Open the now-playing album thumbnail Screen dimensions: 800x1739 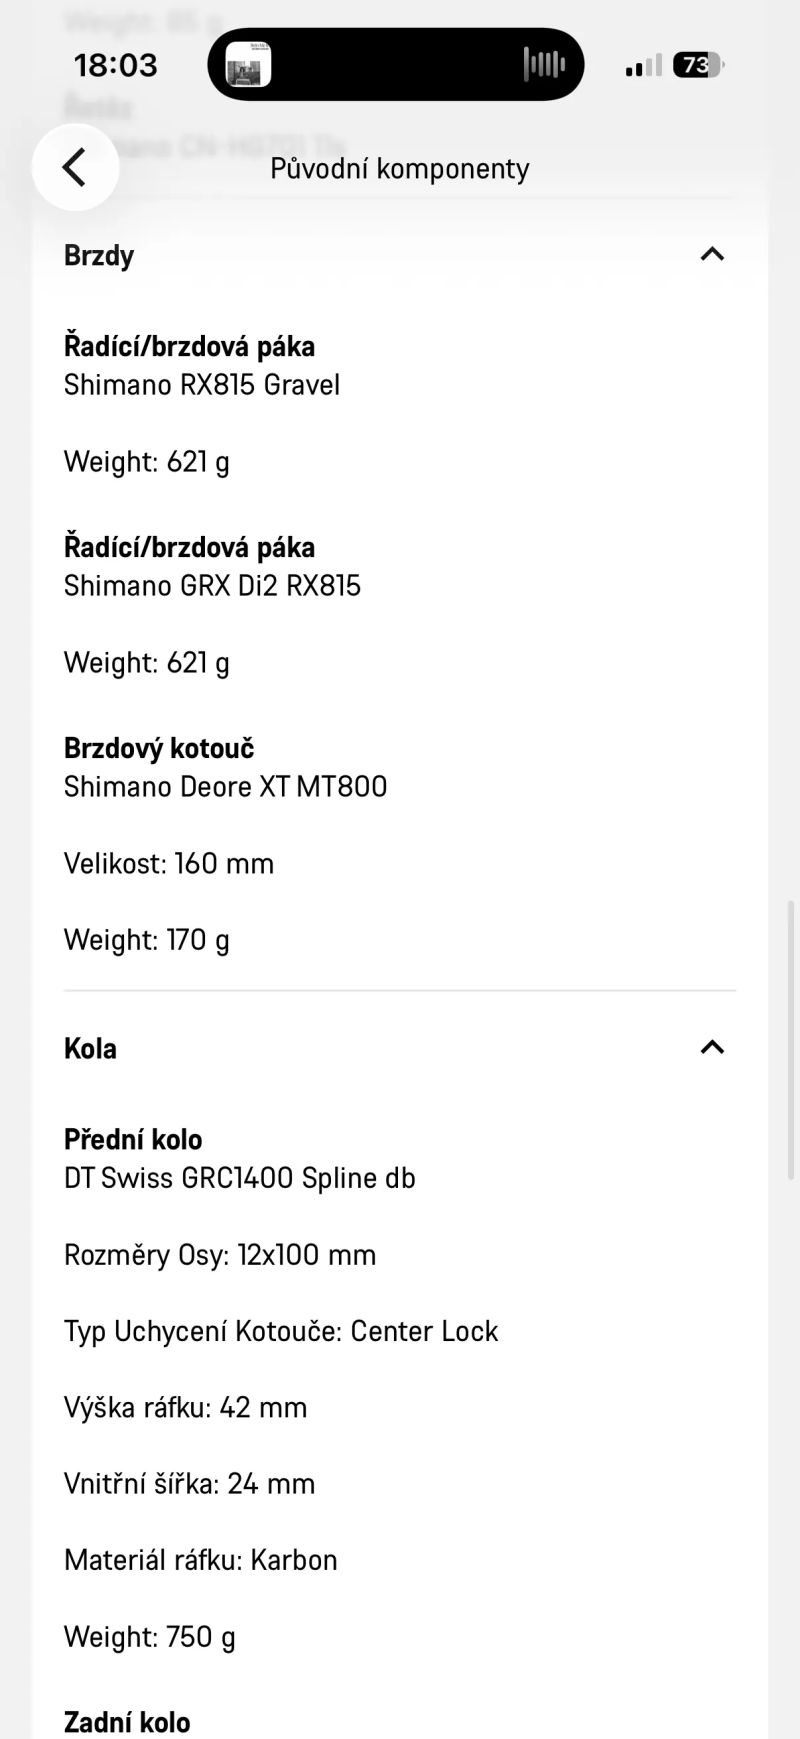(248, 65)
